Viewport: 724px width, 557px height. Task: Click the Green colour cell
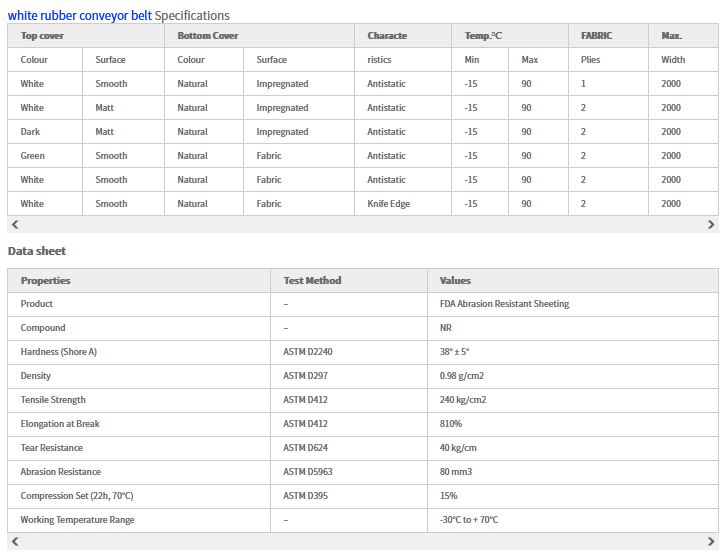[x=33, y=156]
